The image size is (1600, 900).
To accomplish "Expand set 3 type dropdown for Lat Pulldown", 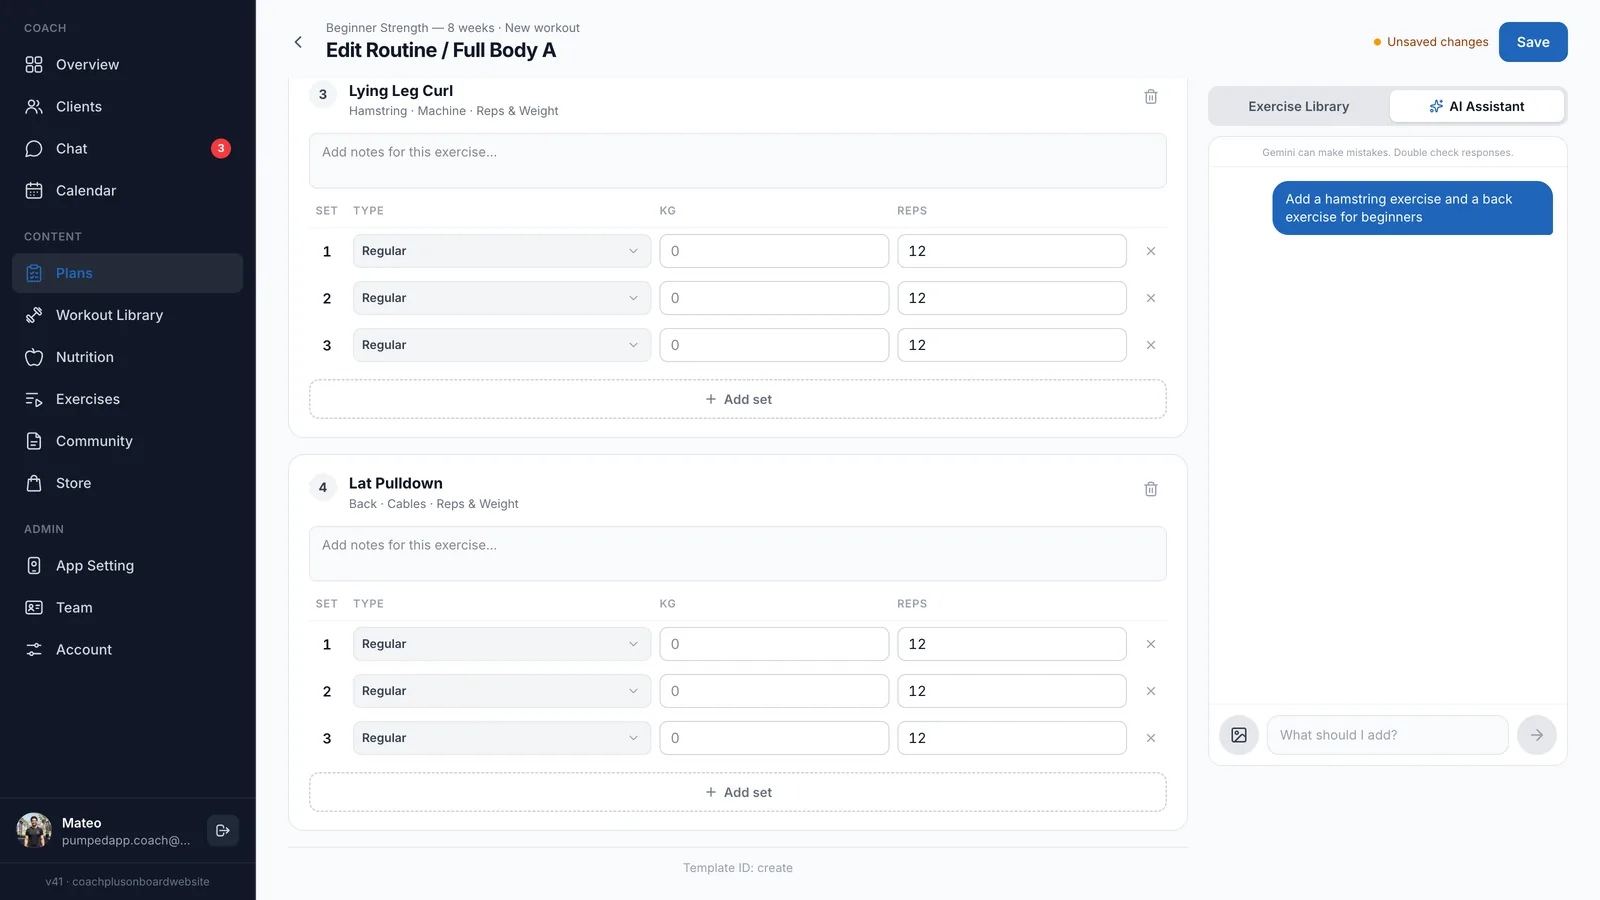I will [x=502, y=738].
